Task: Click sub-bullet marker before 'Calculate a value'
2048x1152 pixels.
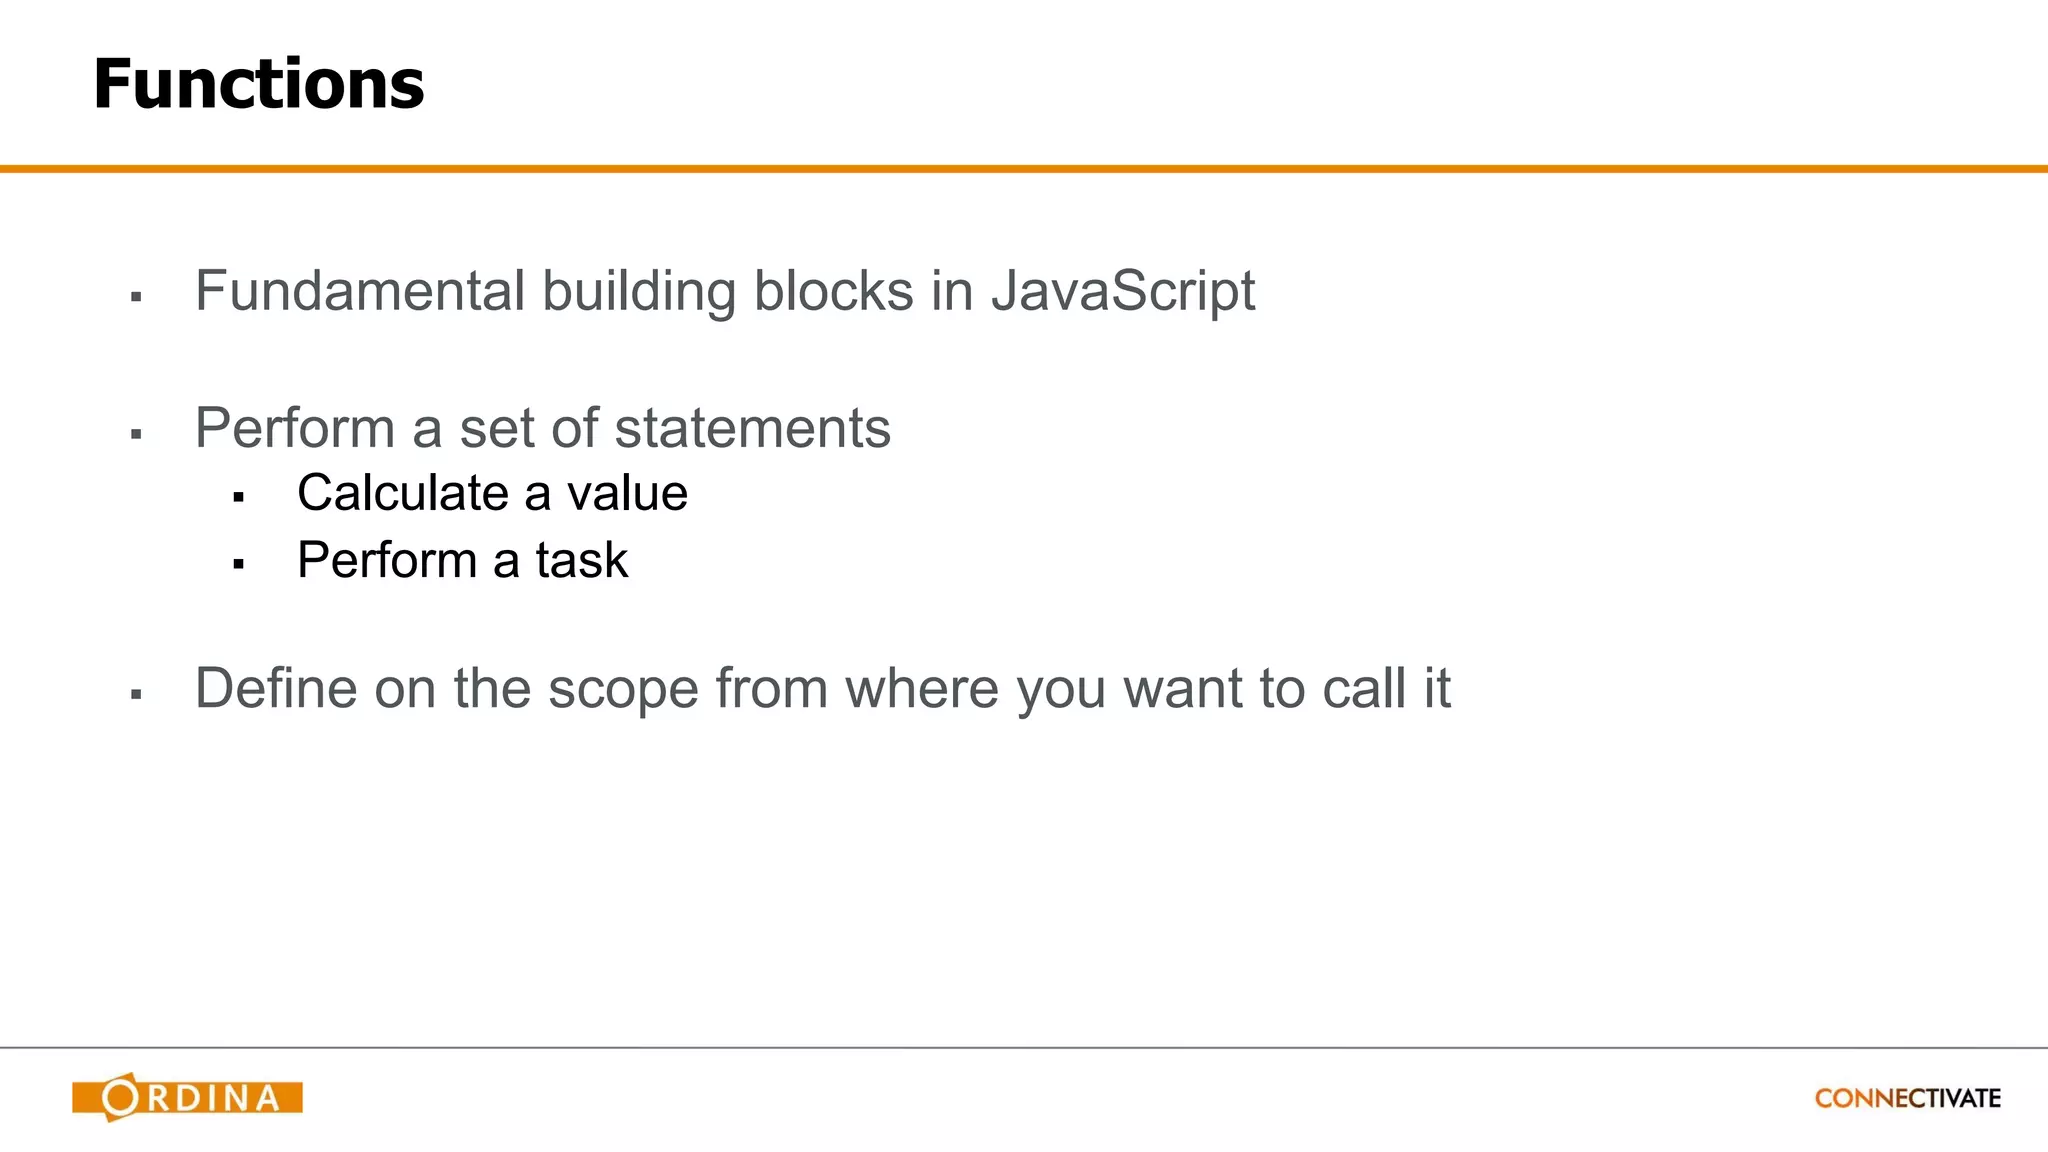Action: (238, 497)
